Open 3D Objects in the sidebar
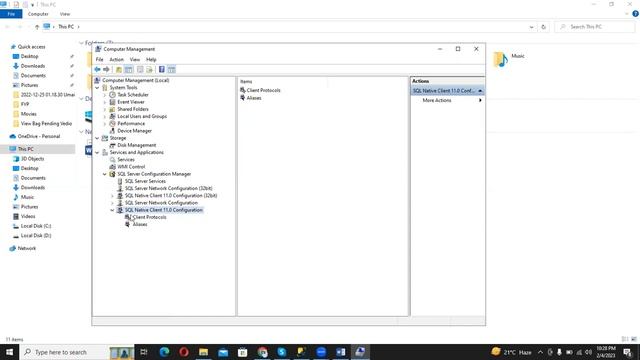The height and width of the screenshot is (360, 640). [x=33, y=159]
